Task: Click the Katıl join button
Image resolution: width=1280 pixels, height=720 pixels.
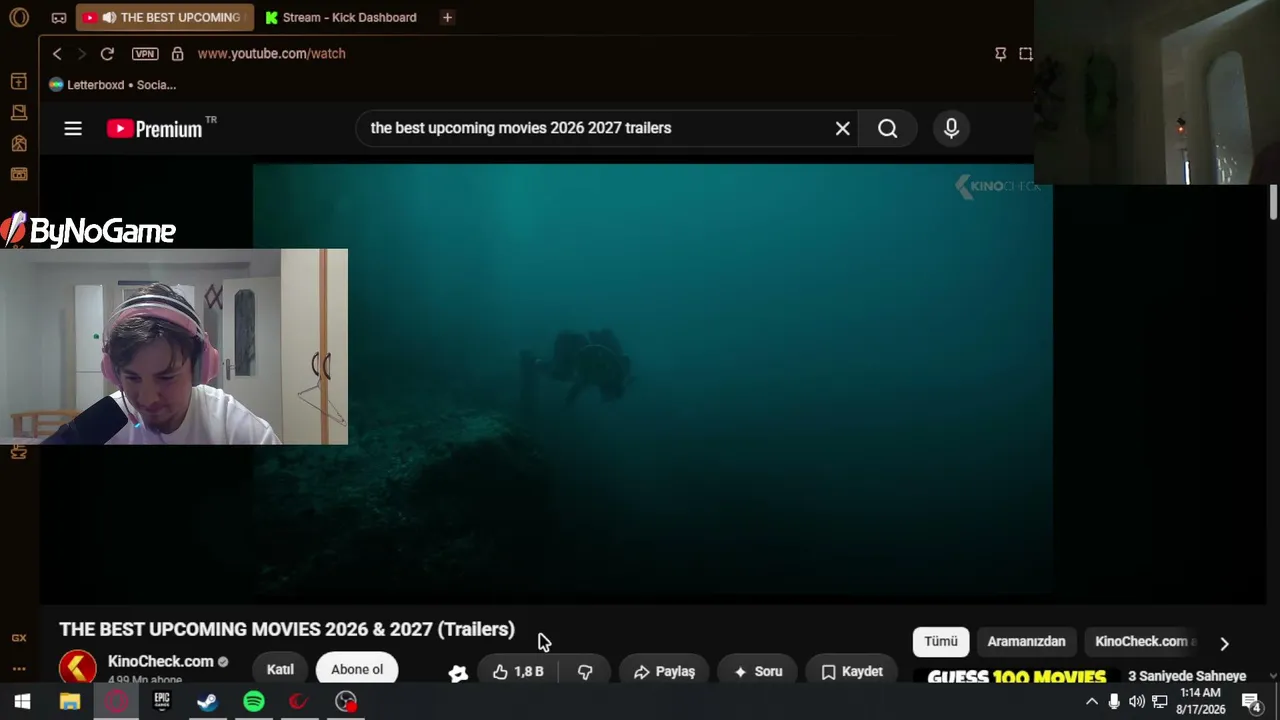Action: (280, 669)
